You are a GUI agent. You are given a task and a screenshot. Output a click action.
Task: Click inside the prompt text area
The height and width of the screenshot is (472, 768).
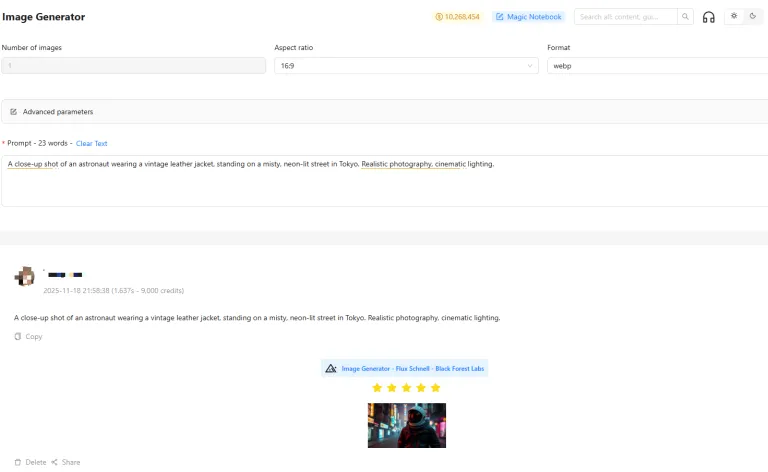(384, 181)
